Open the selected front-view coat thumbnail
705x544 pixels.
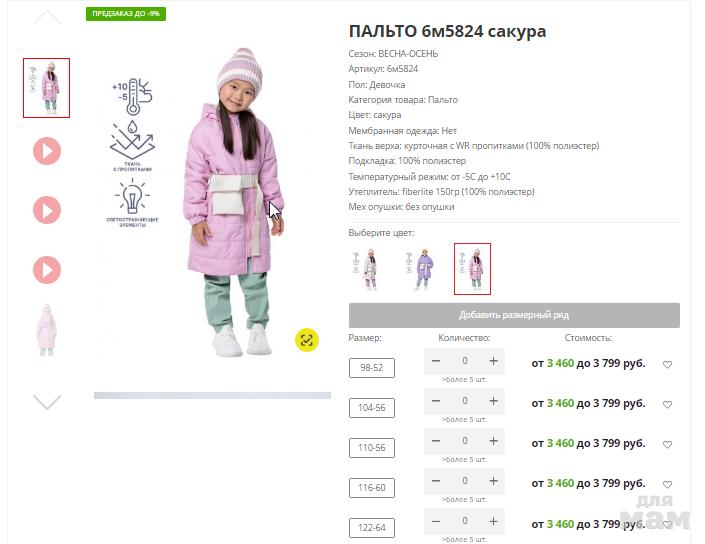[47, 88]
